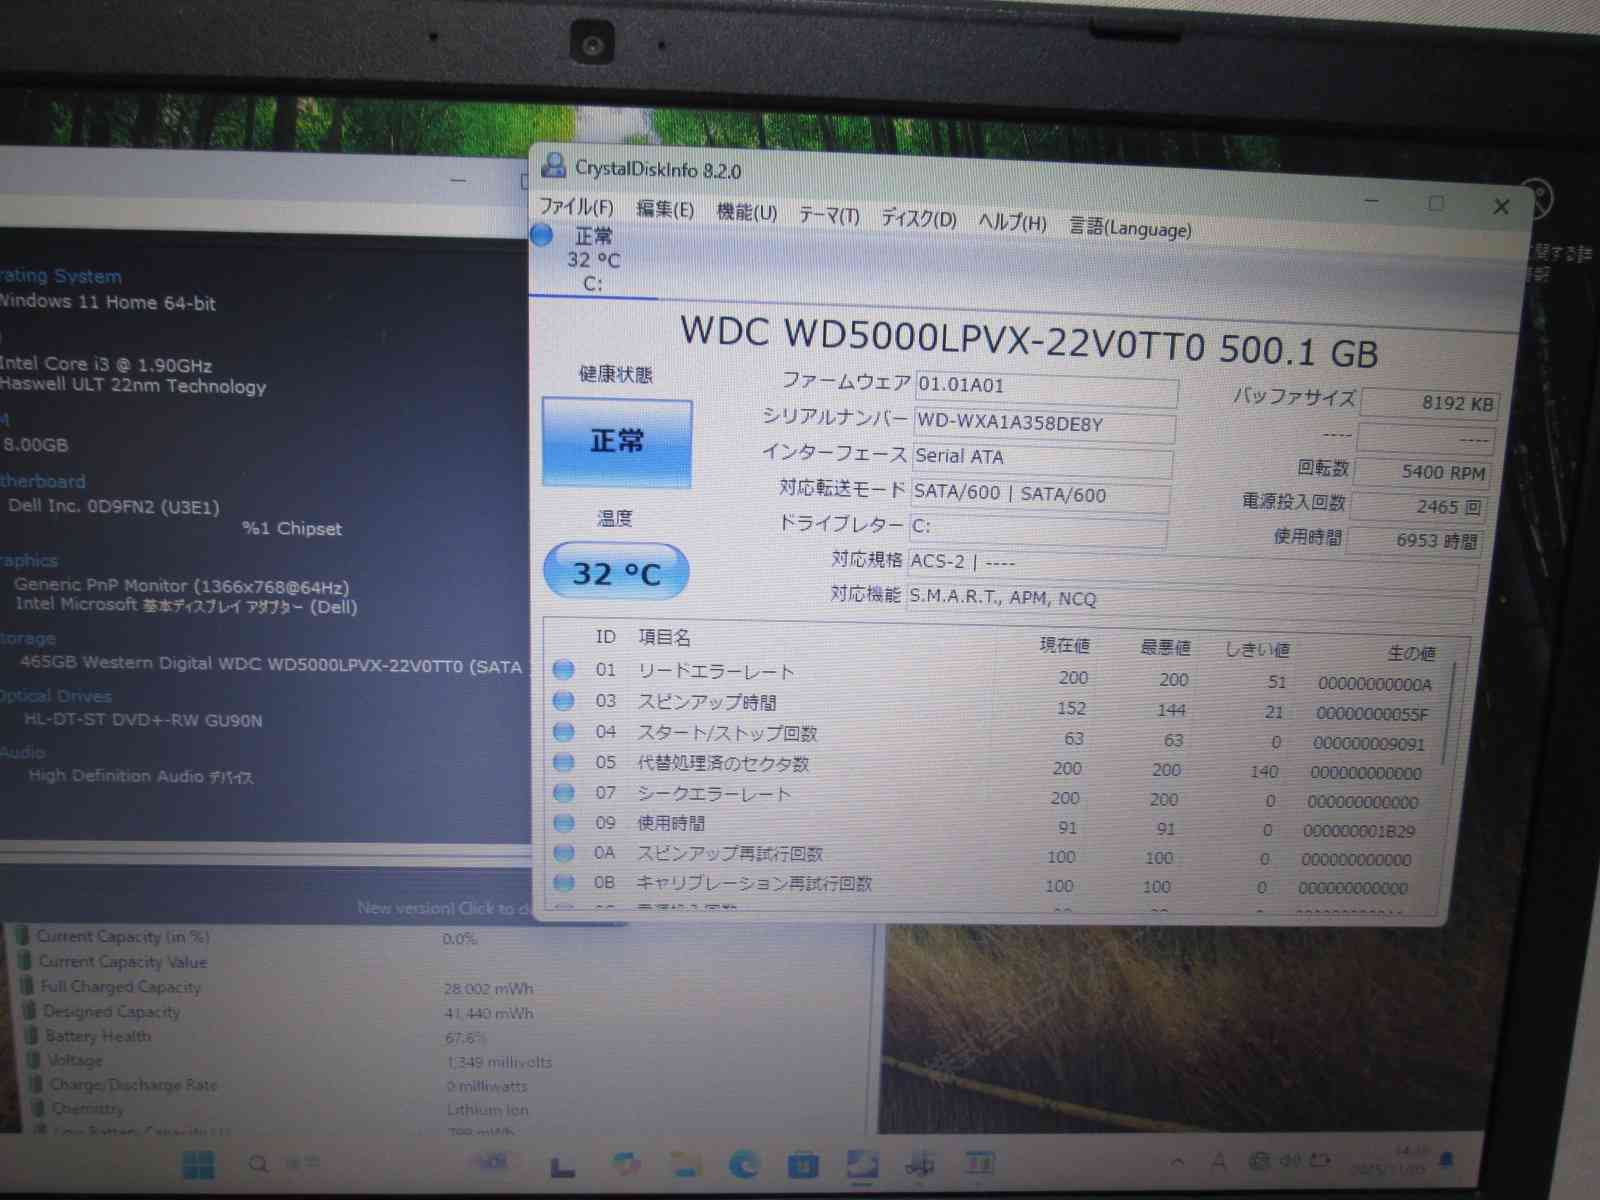Open the ファイル(F) menu

pos(576,207)
